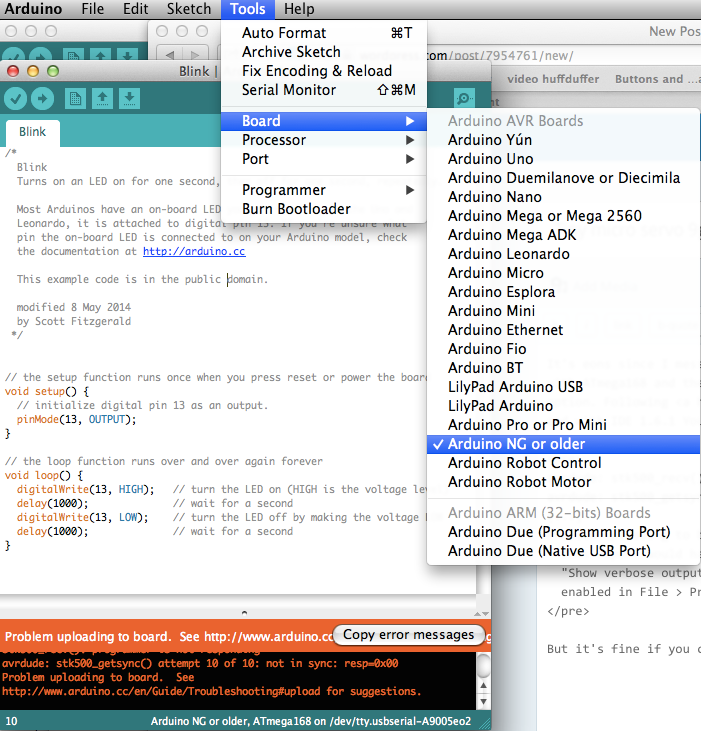Click the Buttons and bookmark in browser
Screen dimensions: 701x731
tap(657, 79)
